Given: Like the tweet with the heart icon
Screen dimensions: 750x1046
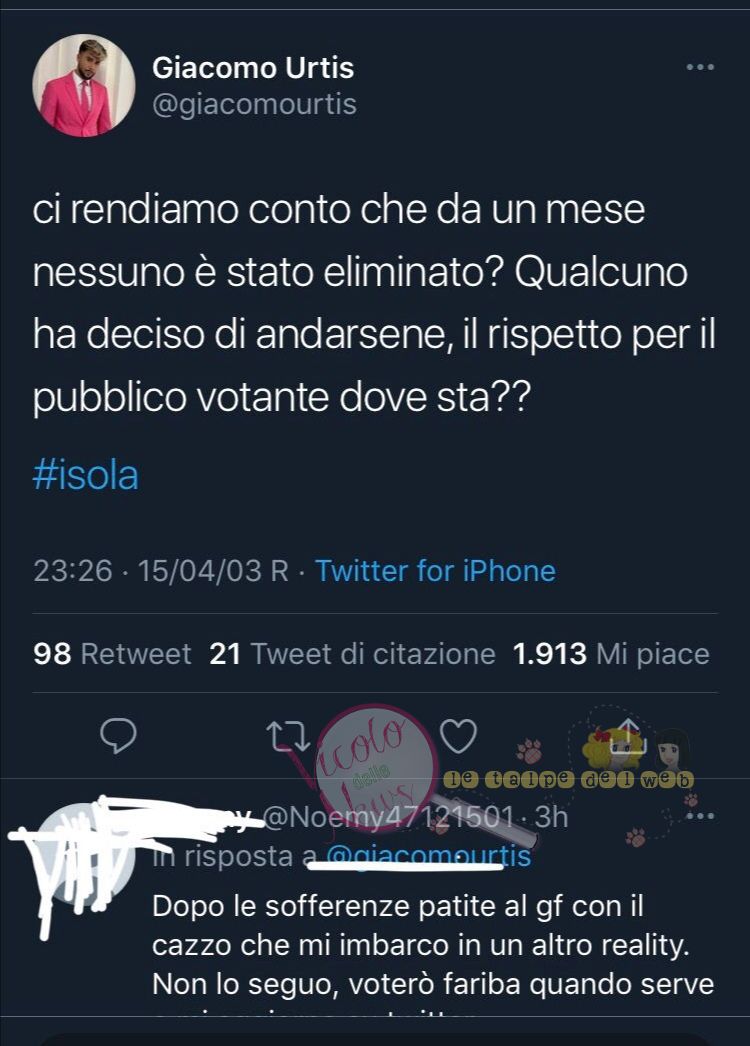Looking at the screenshot, I should click(x=458, y=736).
